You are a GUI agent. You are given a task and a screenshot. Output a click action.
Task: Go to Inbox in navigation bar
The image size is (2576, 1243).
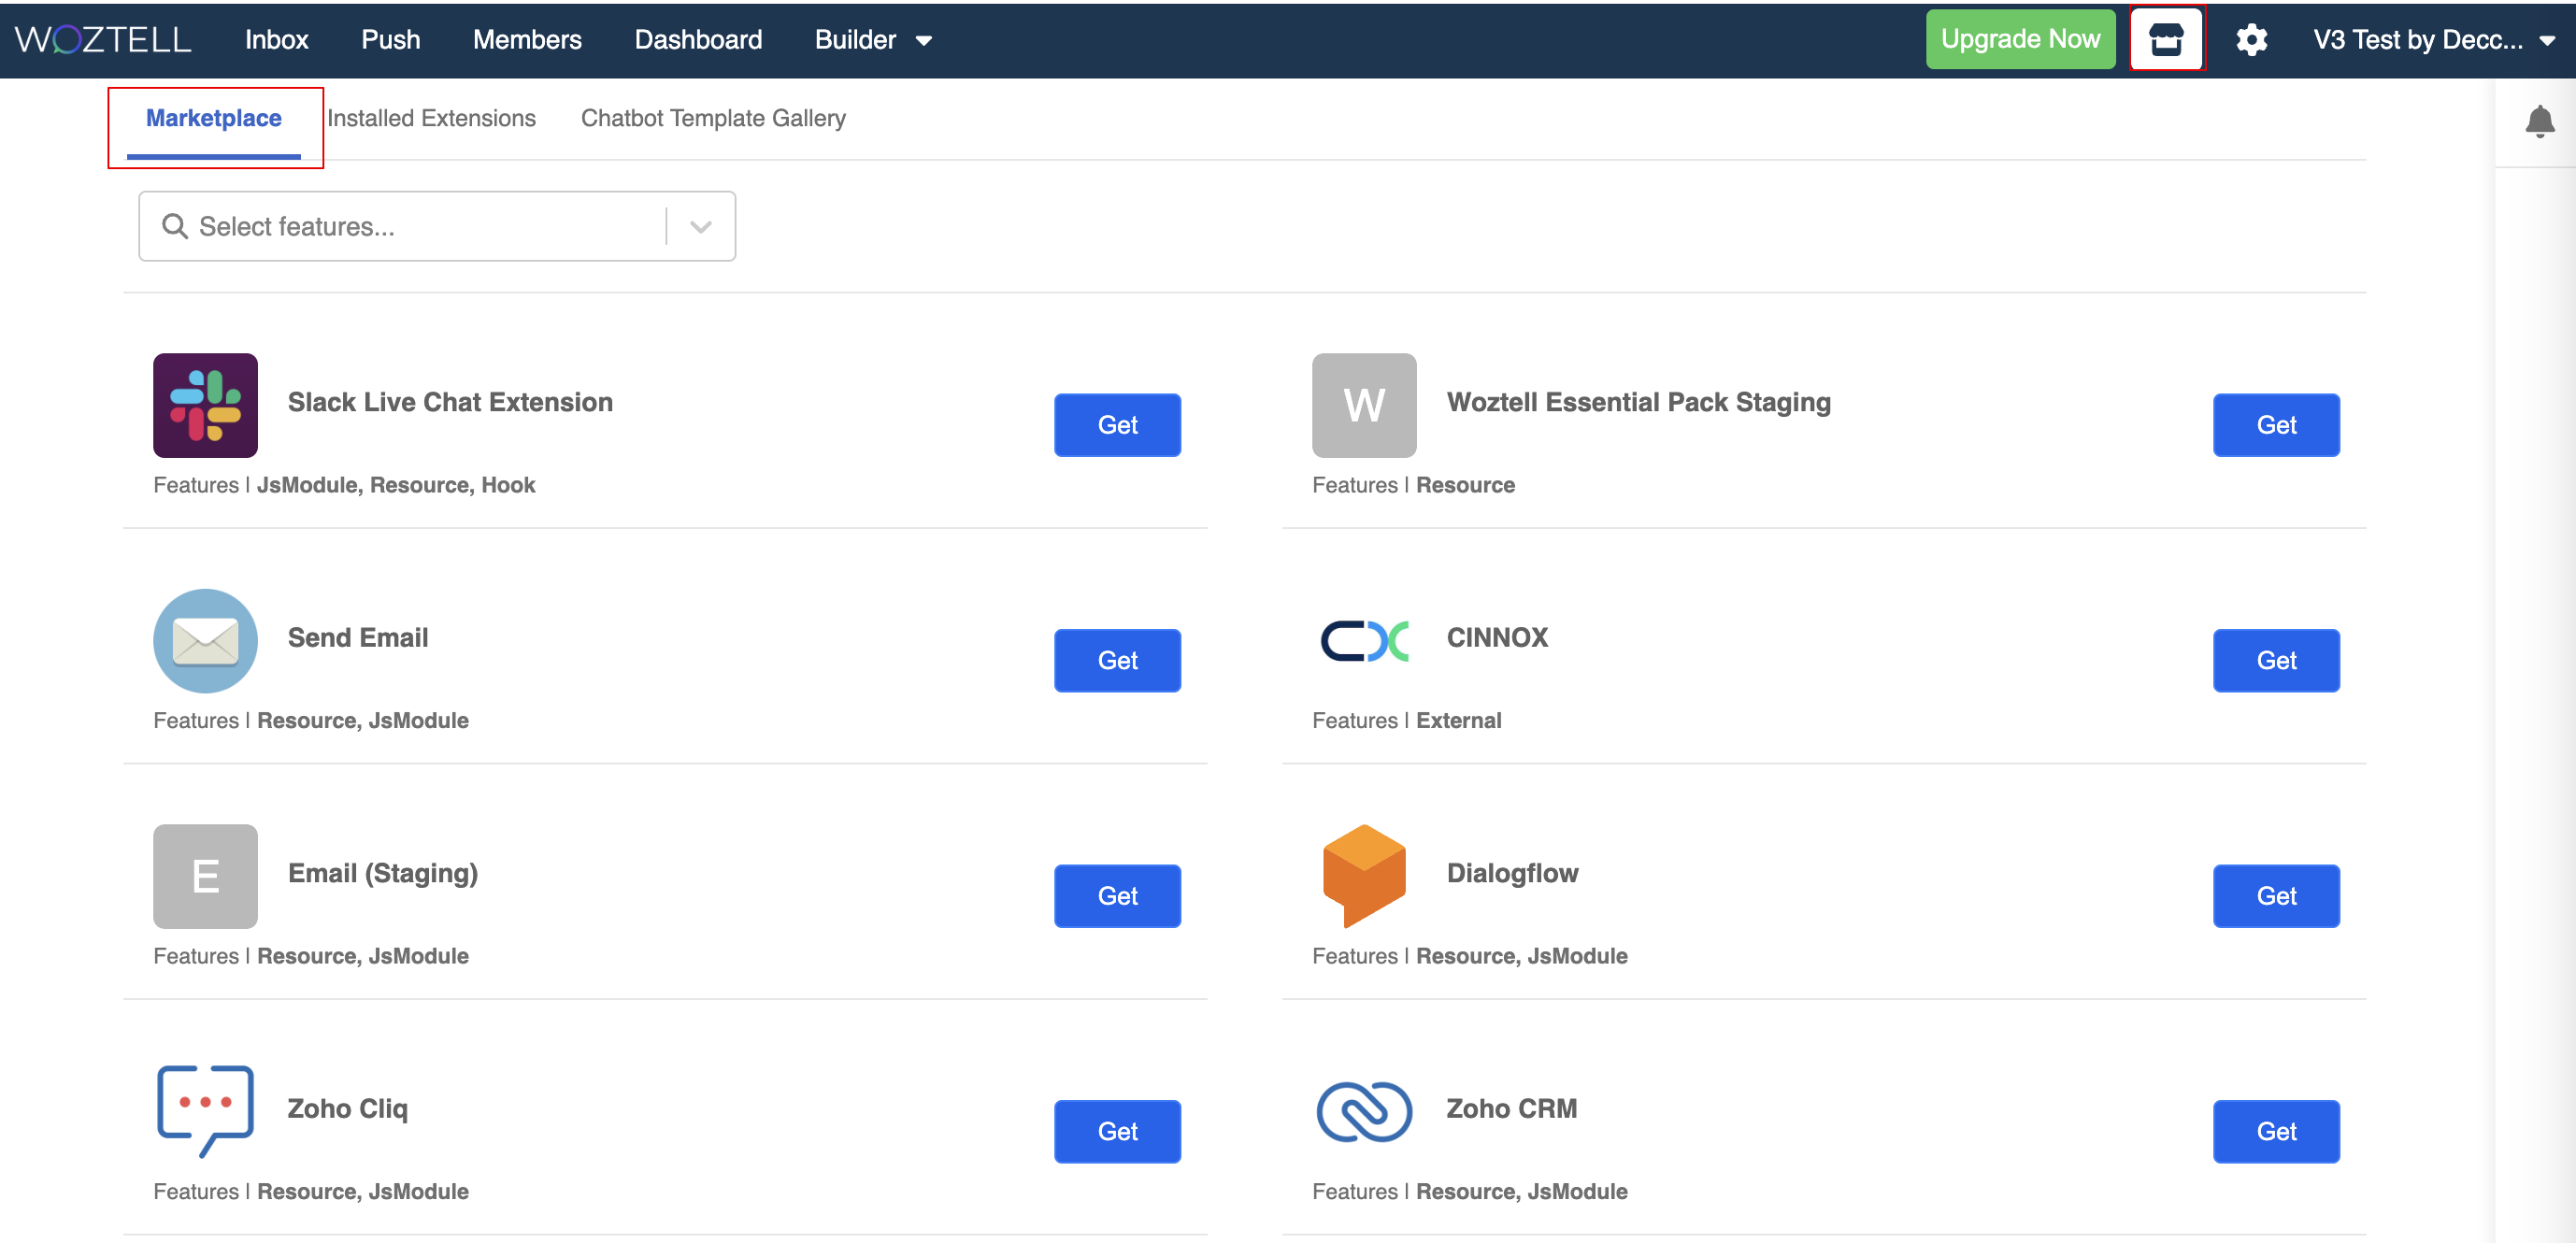tap(276, 40)
